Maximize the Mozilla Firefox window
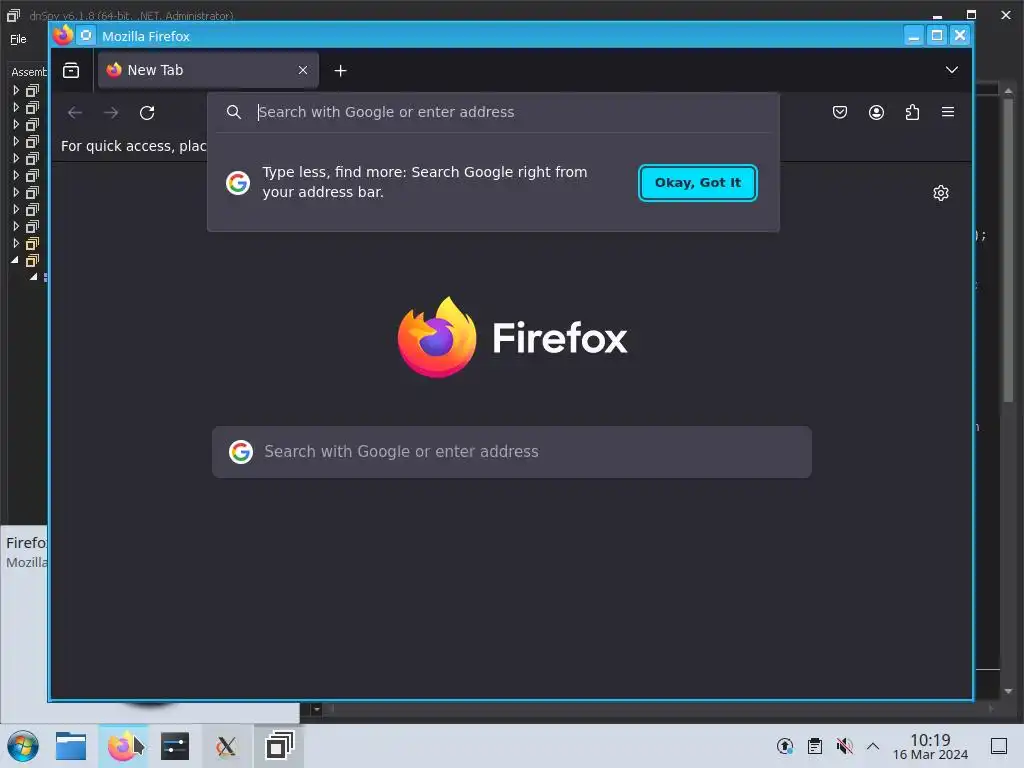The height and width of the screenshot is (768, 1024). coord(936,35)
